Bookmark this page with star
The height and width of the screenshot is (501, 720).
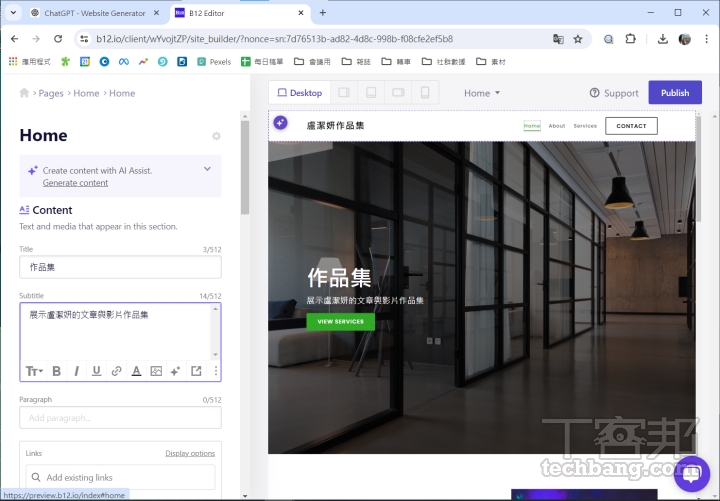(x=578, y=39)
